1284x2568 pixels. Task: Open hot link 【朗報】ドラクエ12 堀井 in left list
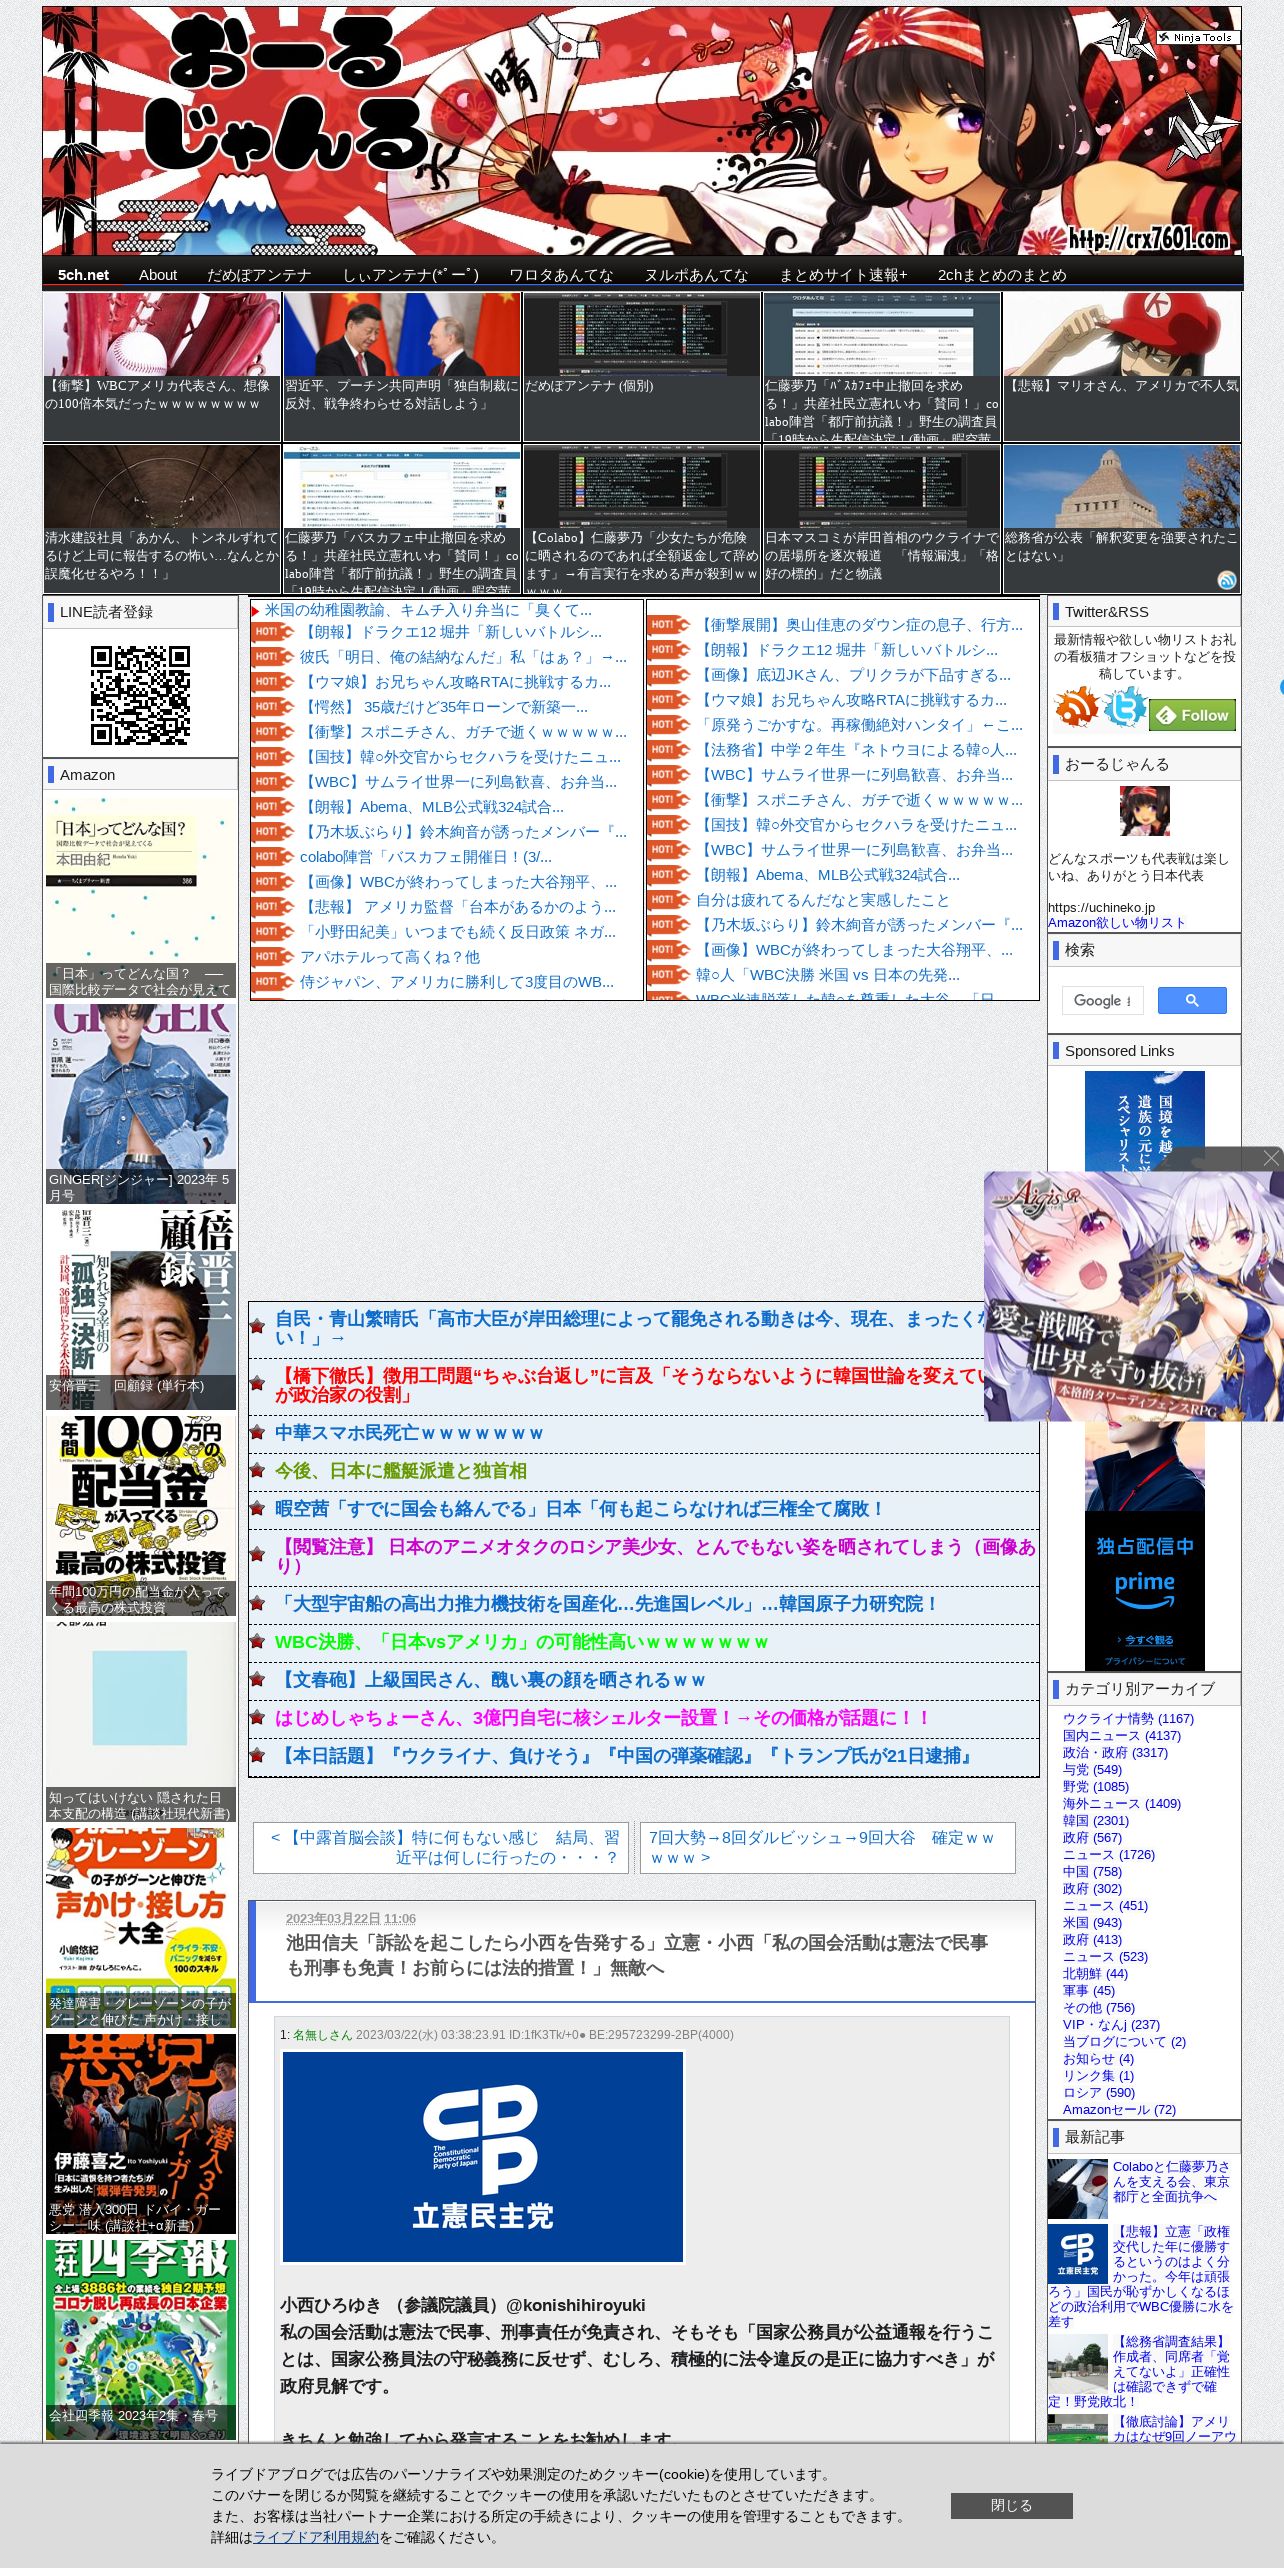[451, 632]
